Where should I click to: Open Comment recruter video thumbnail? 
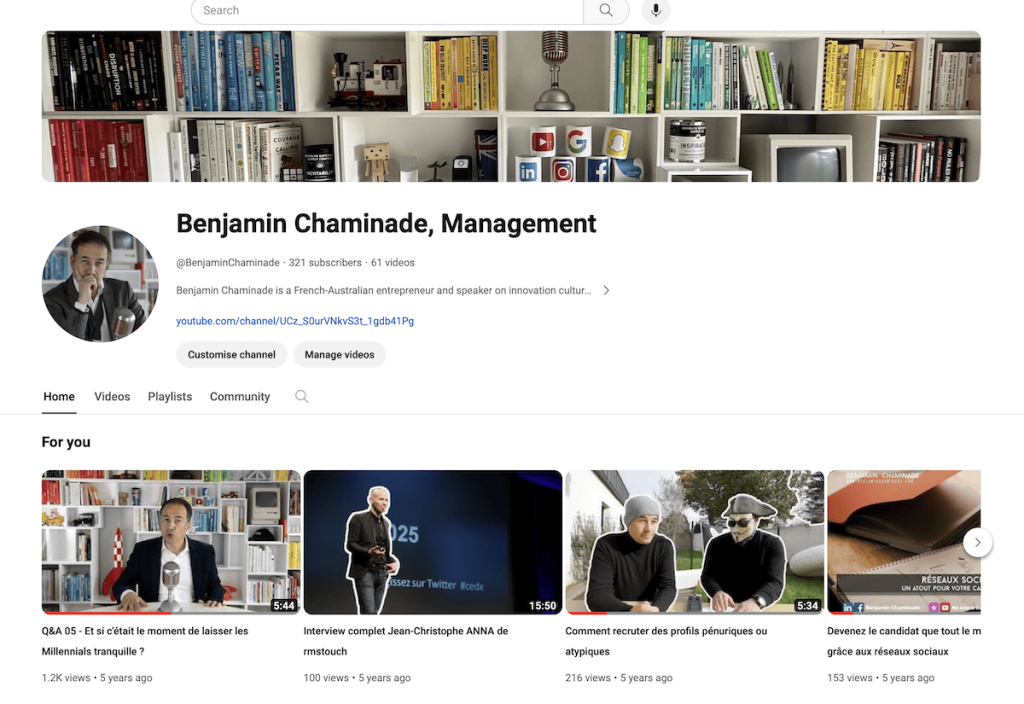point(695,542)
